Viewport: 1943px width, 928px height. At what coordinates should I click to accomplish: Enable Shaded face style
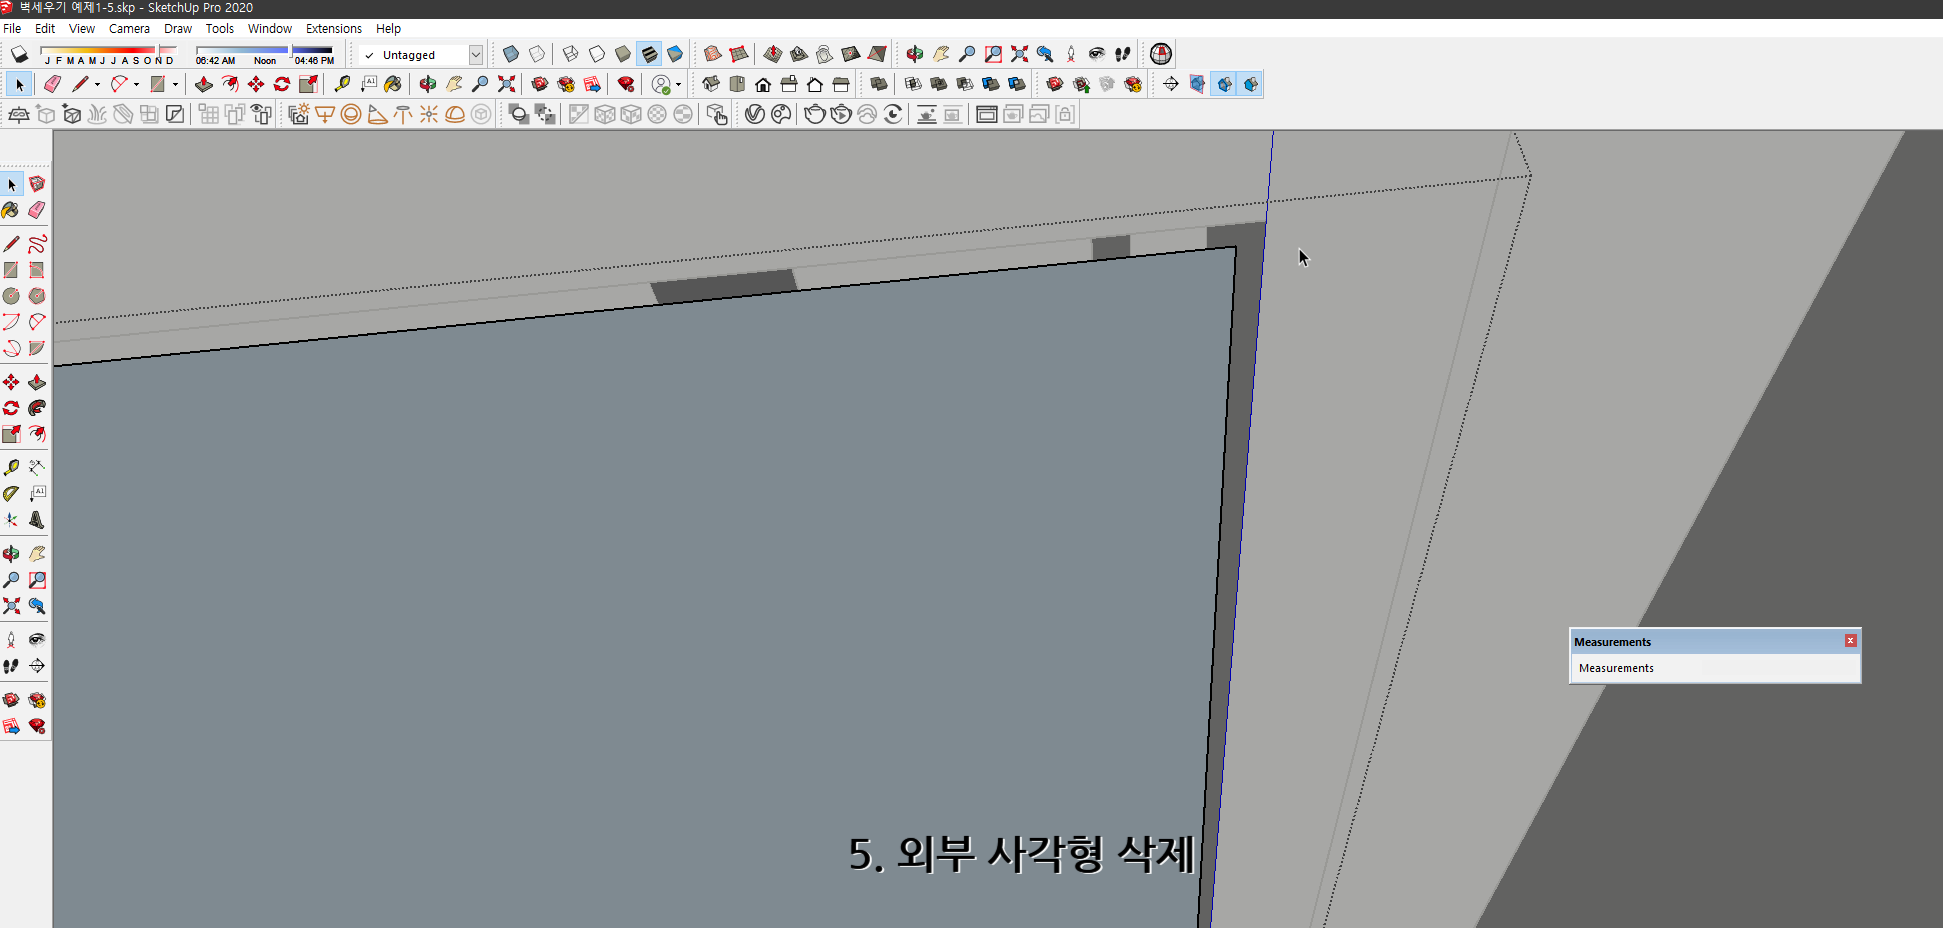click(623, 54)
